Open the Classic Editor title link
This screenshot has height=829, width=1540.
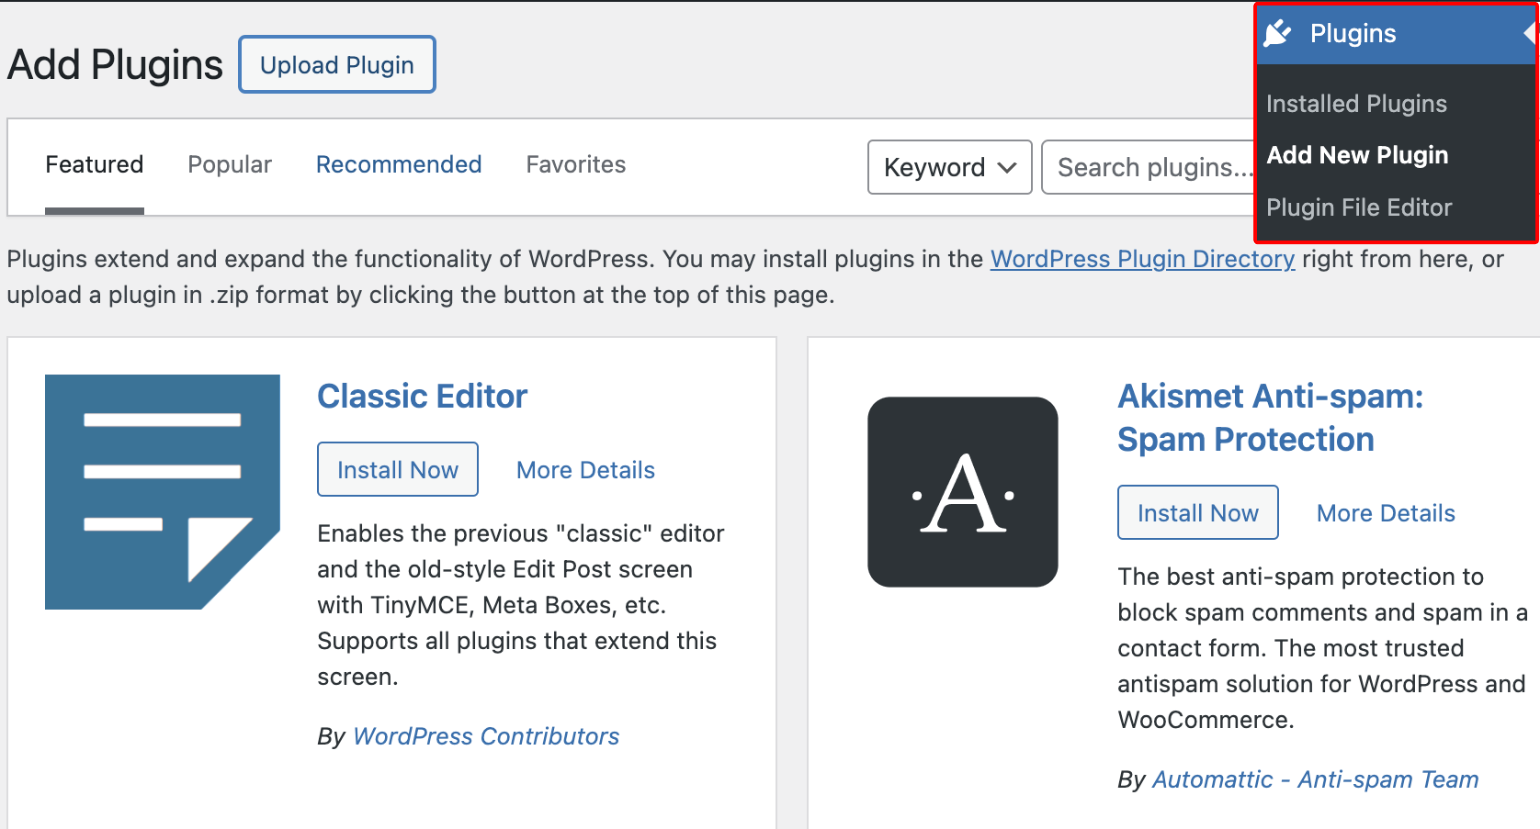pyautogui.click(x=422, y=396)
